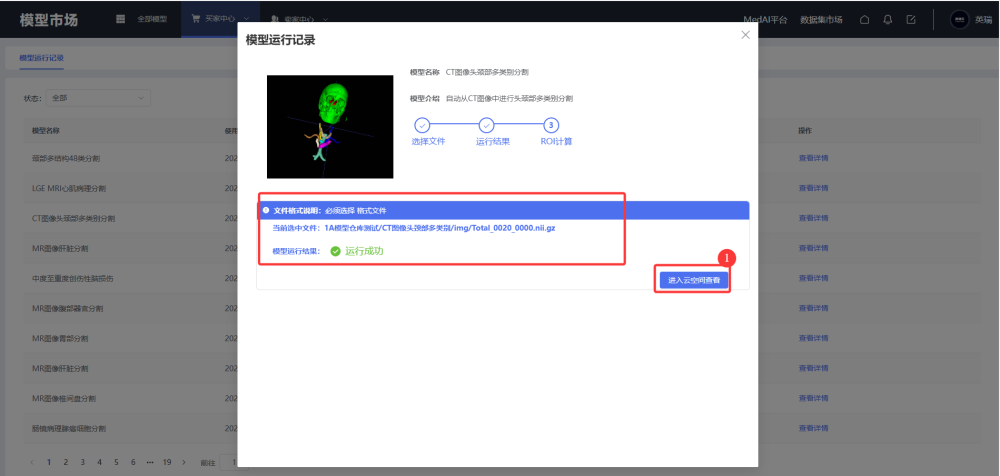Click the 运行结果 step circle
1000x476 pixels.
[486, 125]
